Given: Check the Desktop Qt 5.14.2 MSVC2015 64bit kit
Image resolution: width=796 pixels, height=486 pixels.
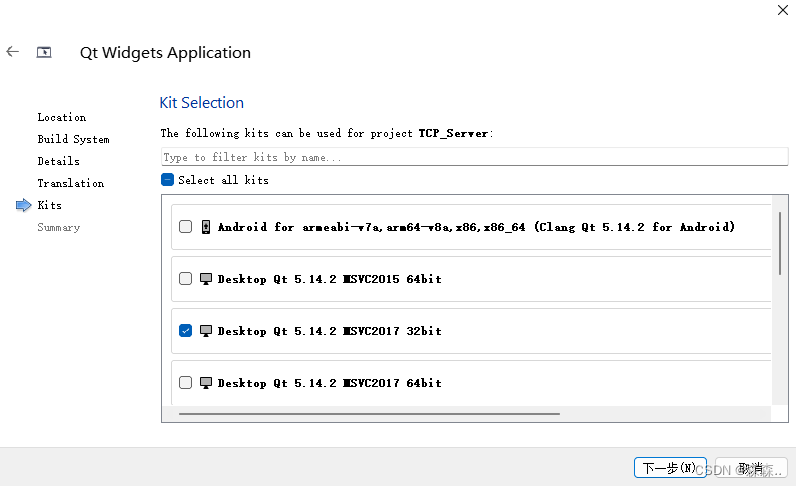Looking at the screenshot, I should (x=185, y=279).
